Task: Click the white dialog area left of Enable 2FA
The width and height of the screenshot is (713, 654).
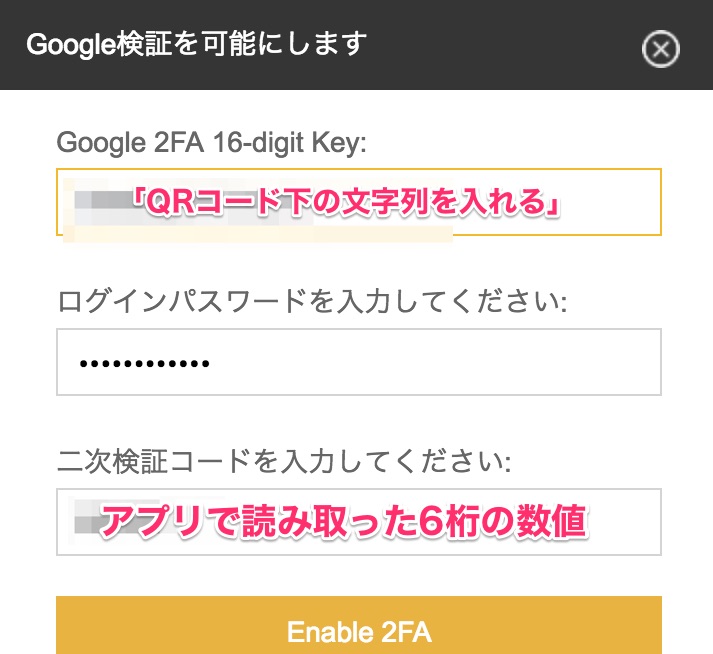Action: pyautogui.click(x=28, y=625)
